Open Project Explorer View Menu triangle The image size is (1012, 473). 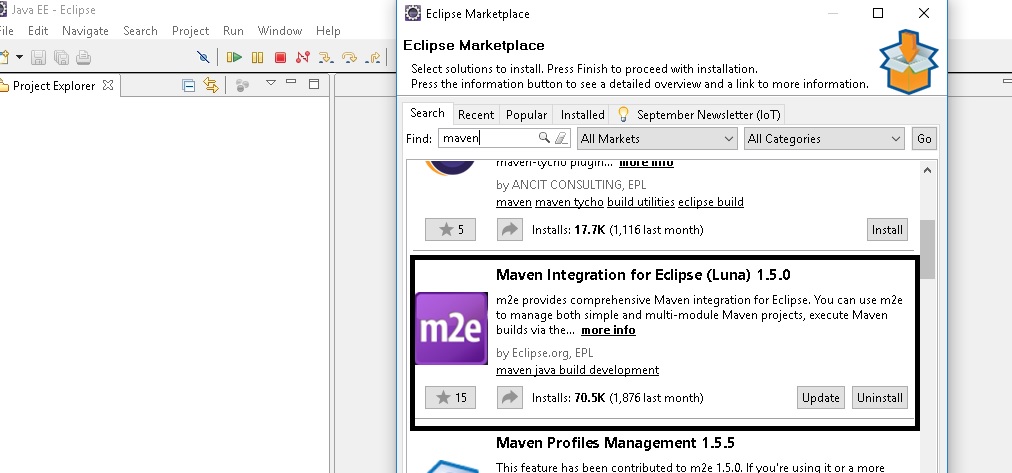[271, 83]
